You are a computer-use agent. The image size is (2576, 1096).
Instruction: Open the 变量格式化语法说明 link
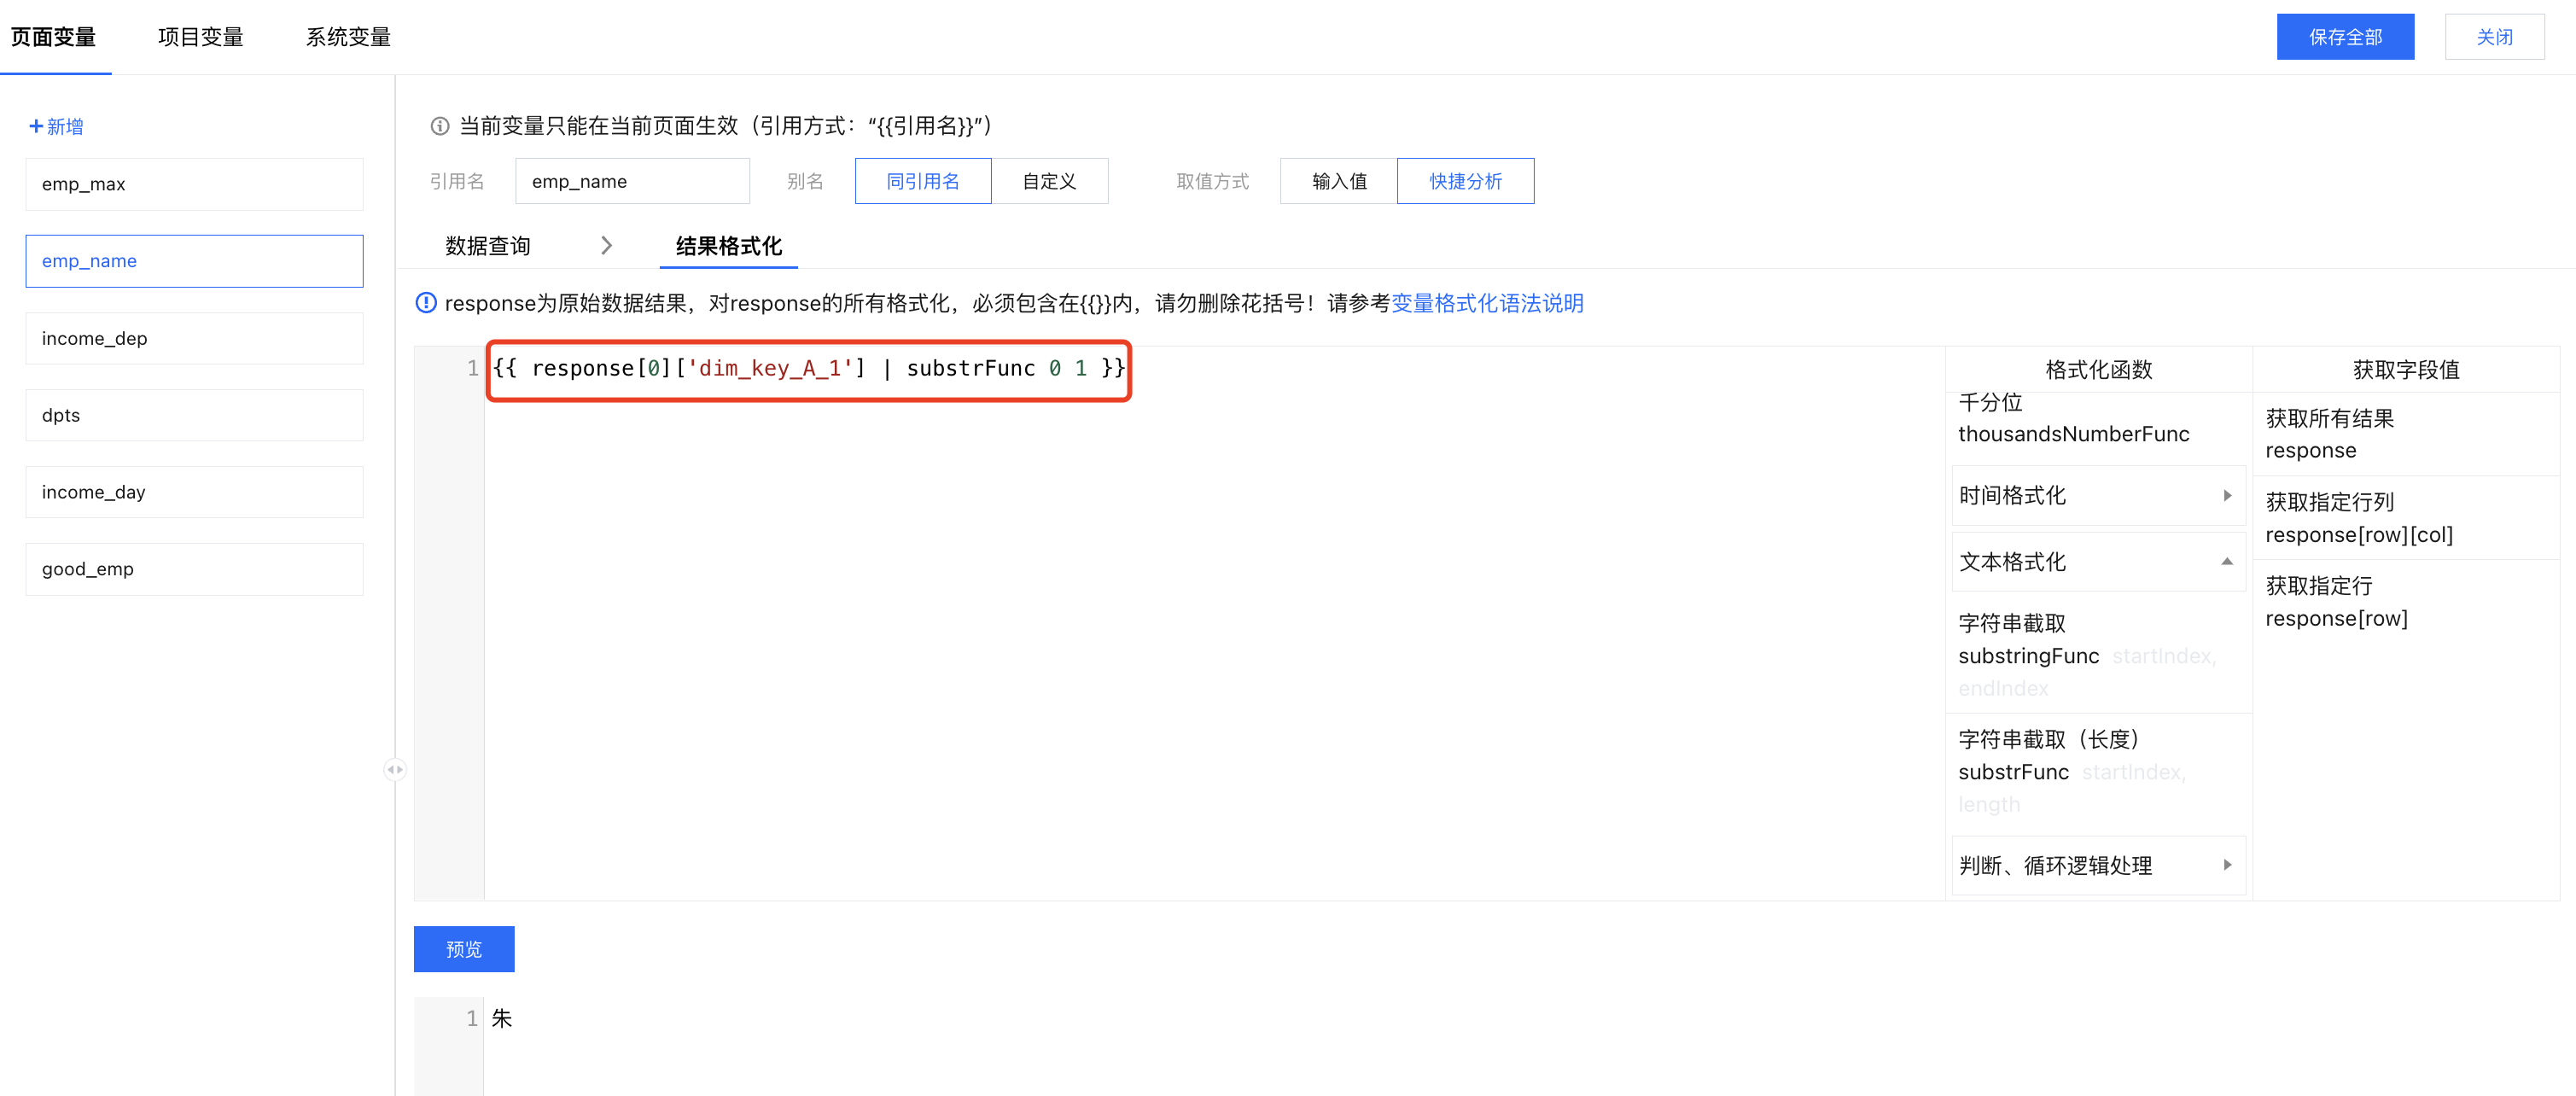point(1487,303)
